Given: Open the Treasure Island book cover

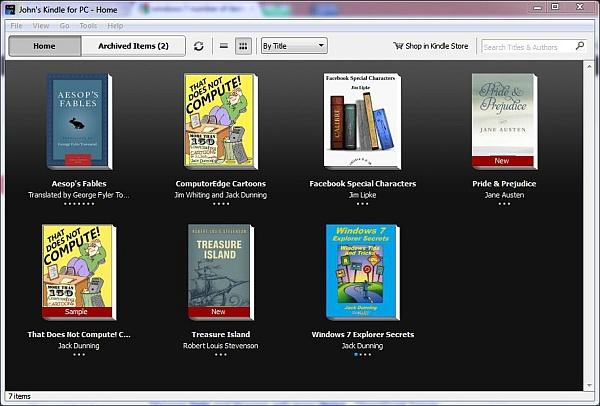Looking at the screenshot, I should [x=221, y=272].
